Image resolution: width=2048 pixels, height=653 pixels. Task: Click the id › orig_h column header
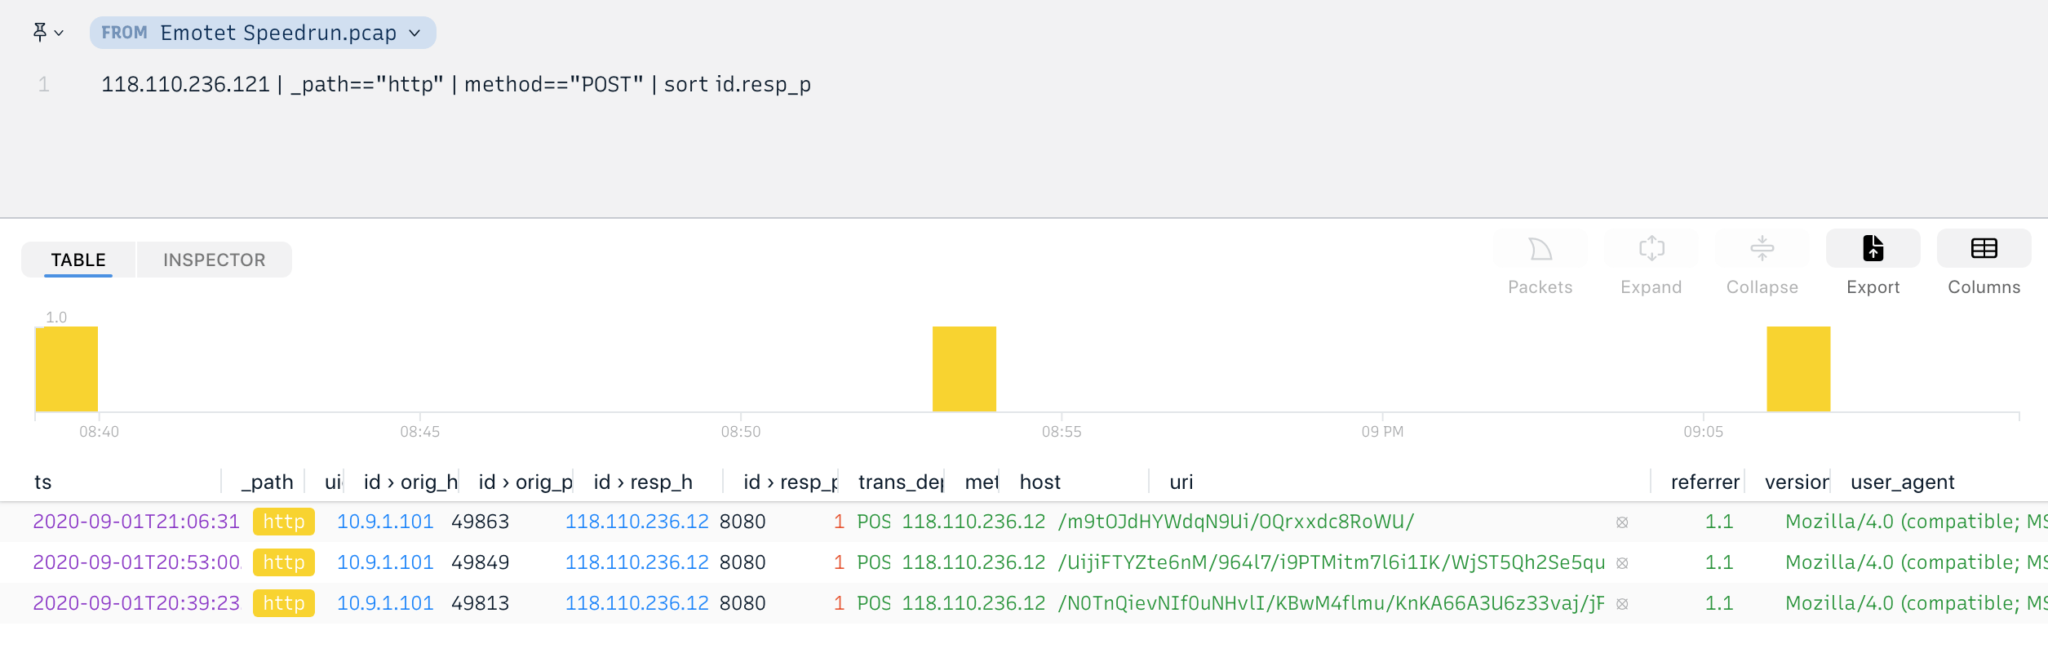coord(410,482)
